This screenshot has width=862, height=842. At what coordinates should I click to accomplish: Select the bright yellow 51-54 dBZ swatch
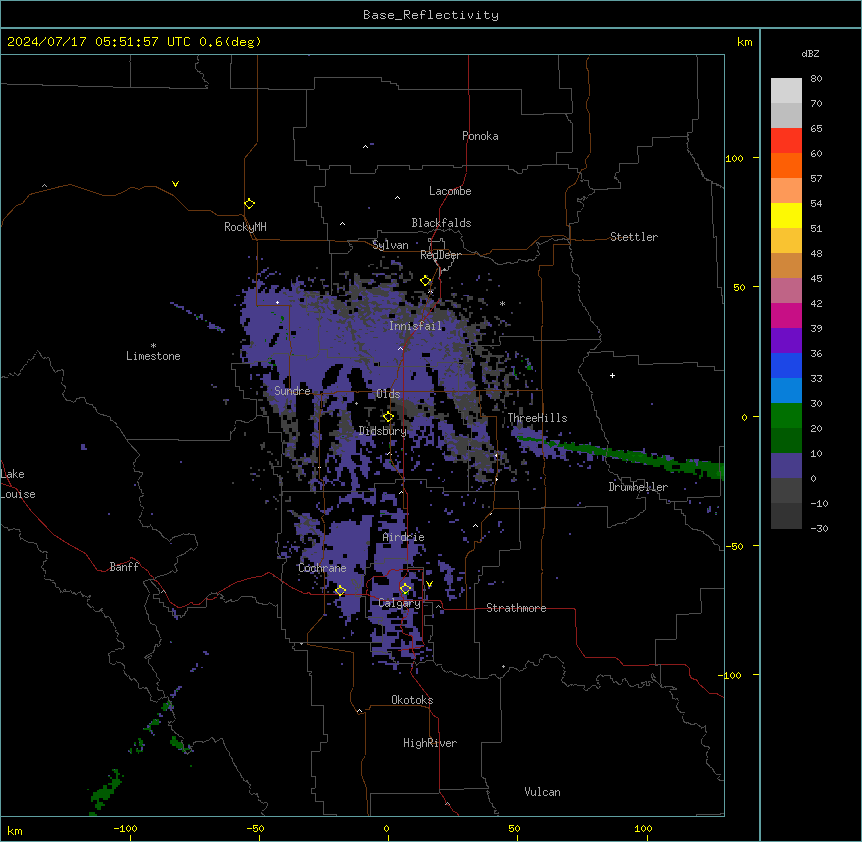click(786, 215)
